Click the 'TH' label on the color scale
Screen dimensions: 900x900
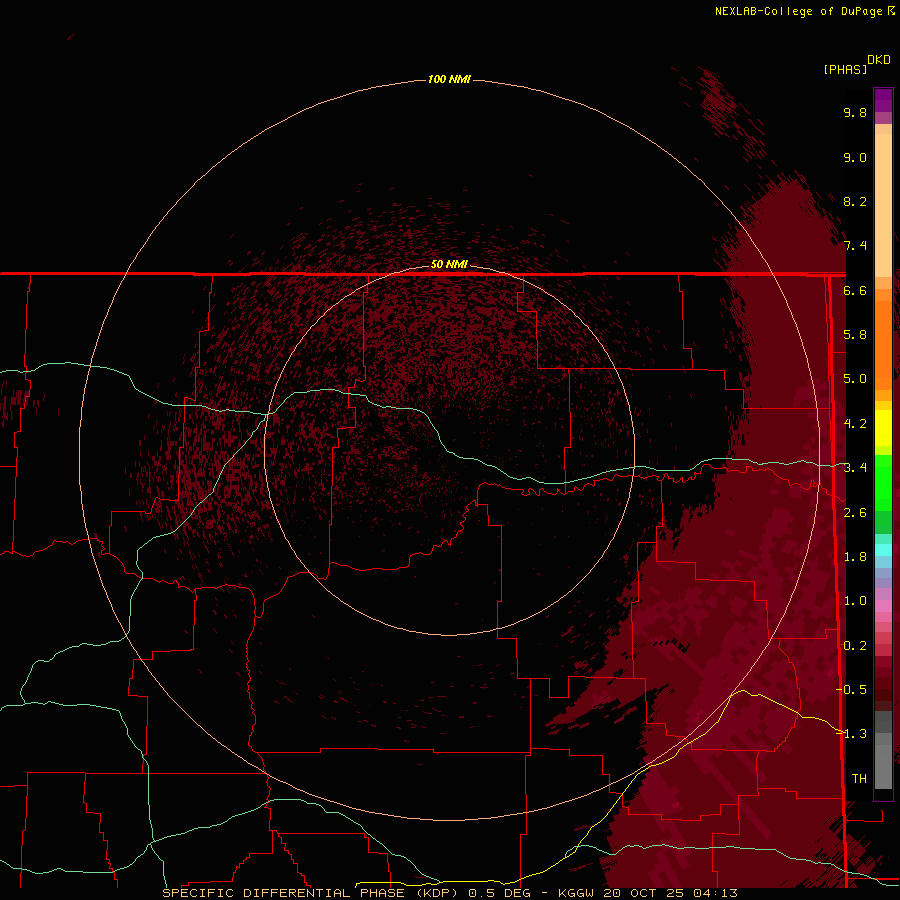(859, 779)
